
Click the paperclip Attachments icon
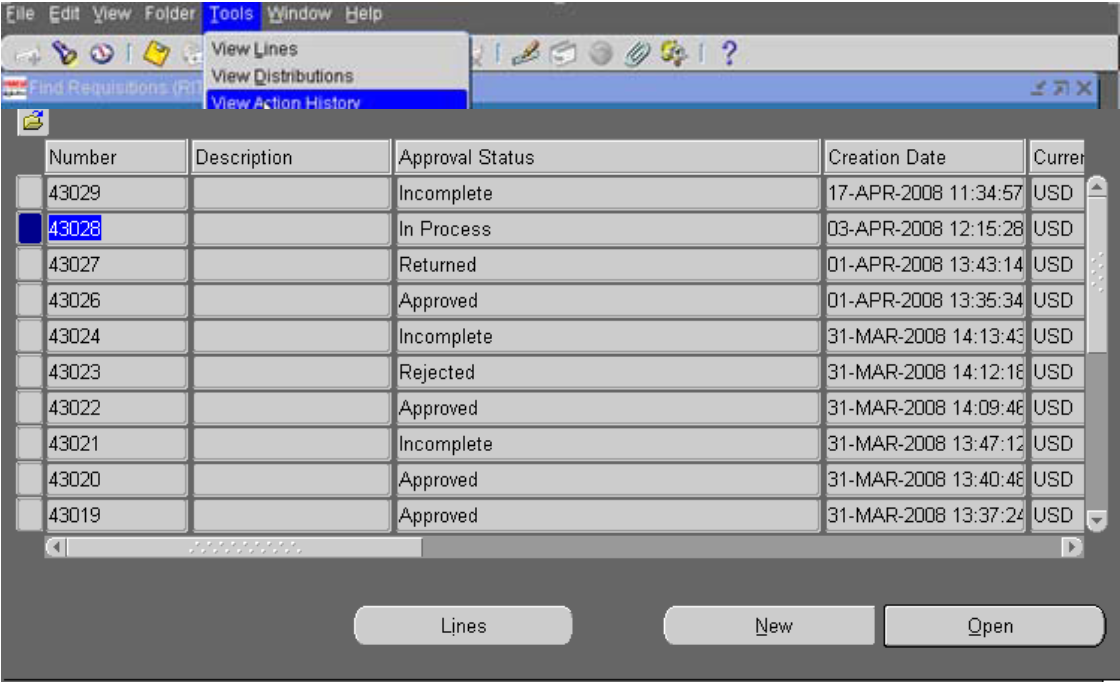click(634, 48)
